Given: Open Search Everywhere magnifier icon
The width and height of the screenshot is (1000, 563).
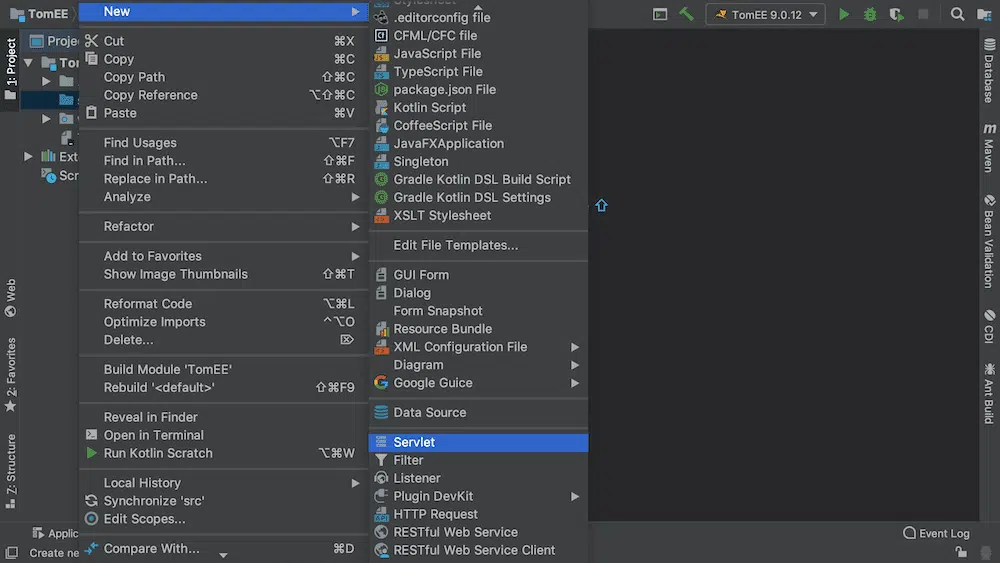Looking at the screenshot, I should click(x=957, y=15).
